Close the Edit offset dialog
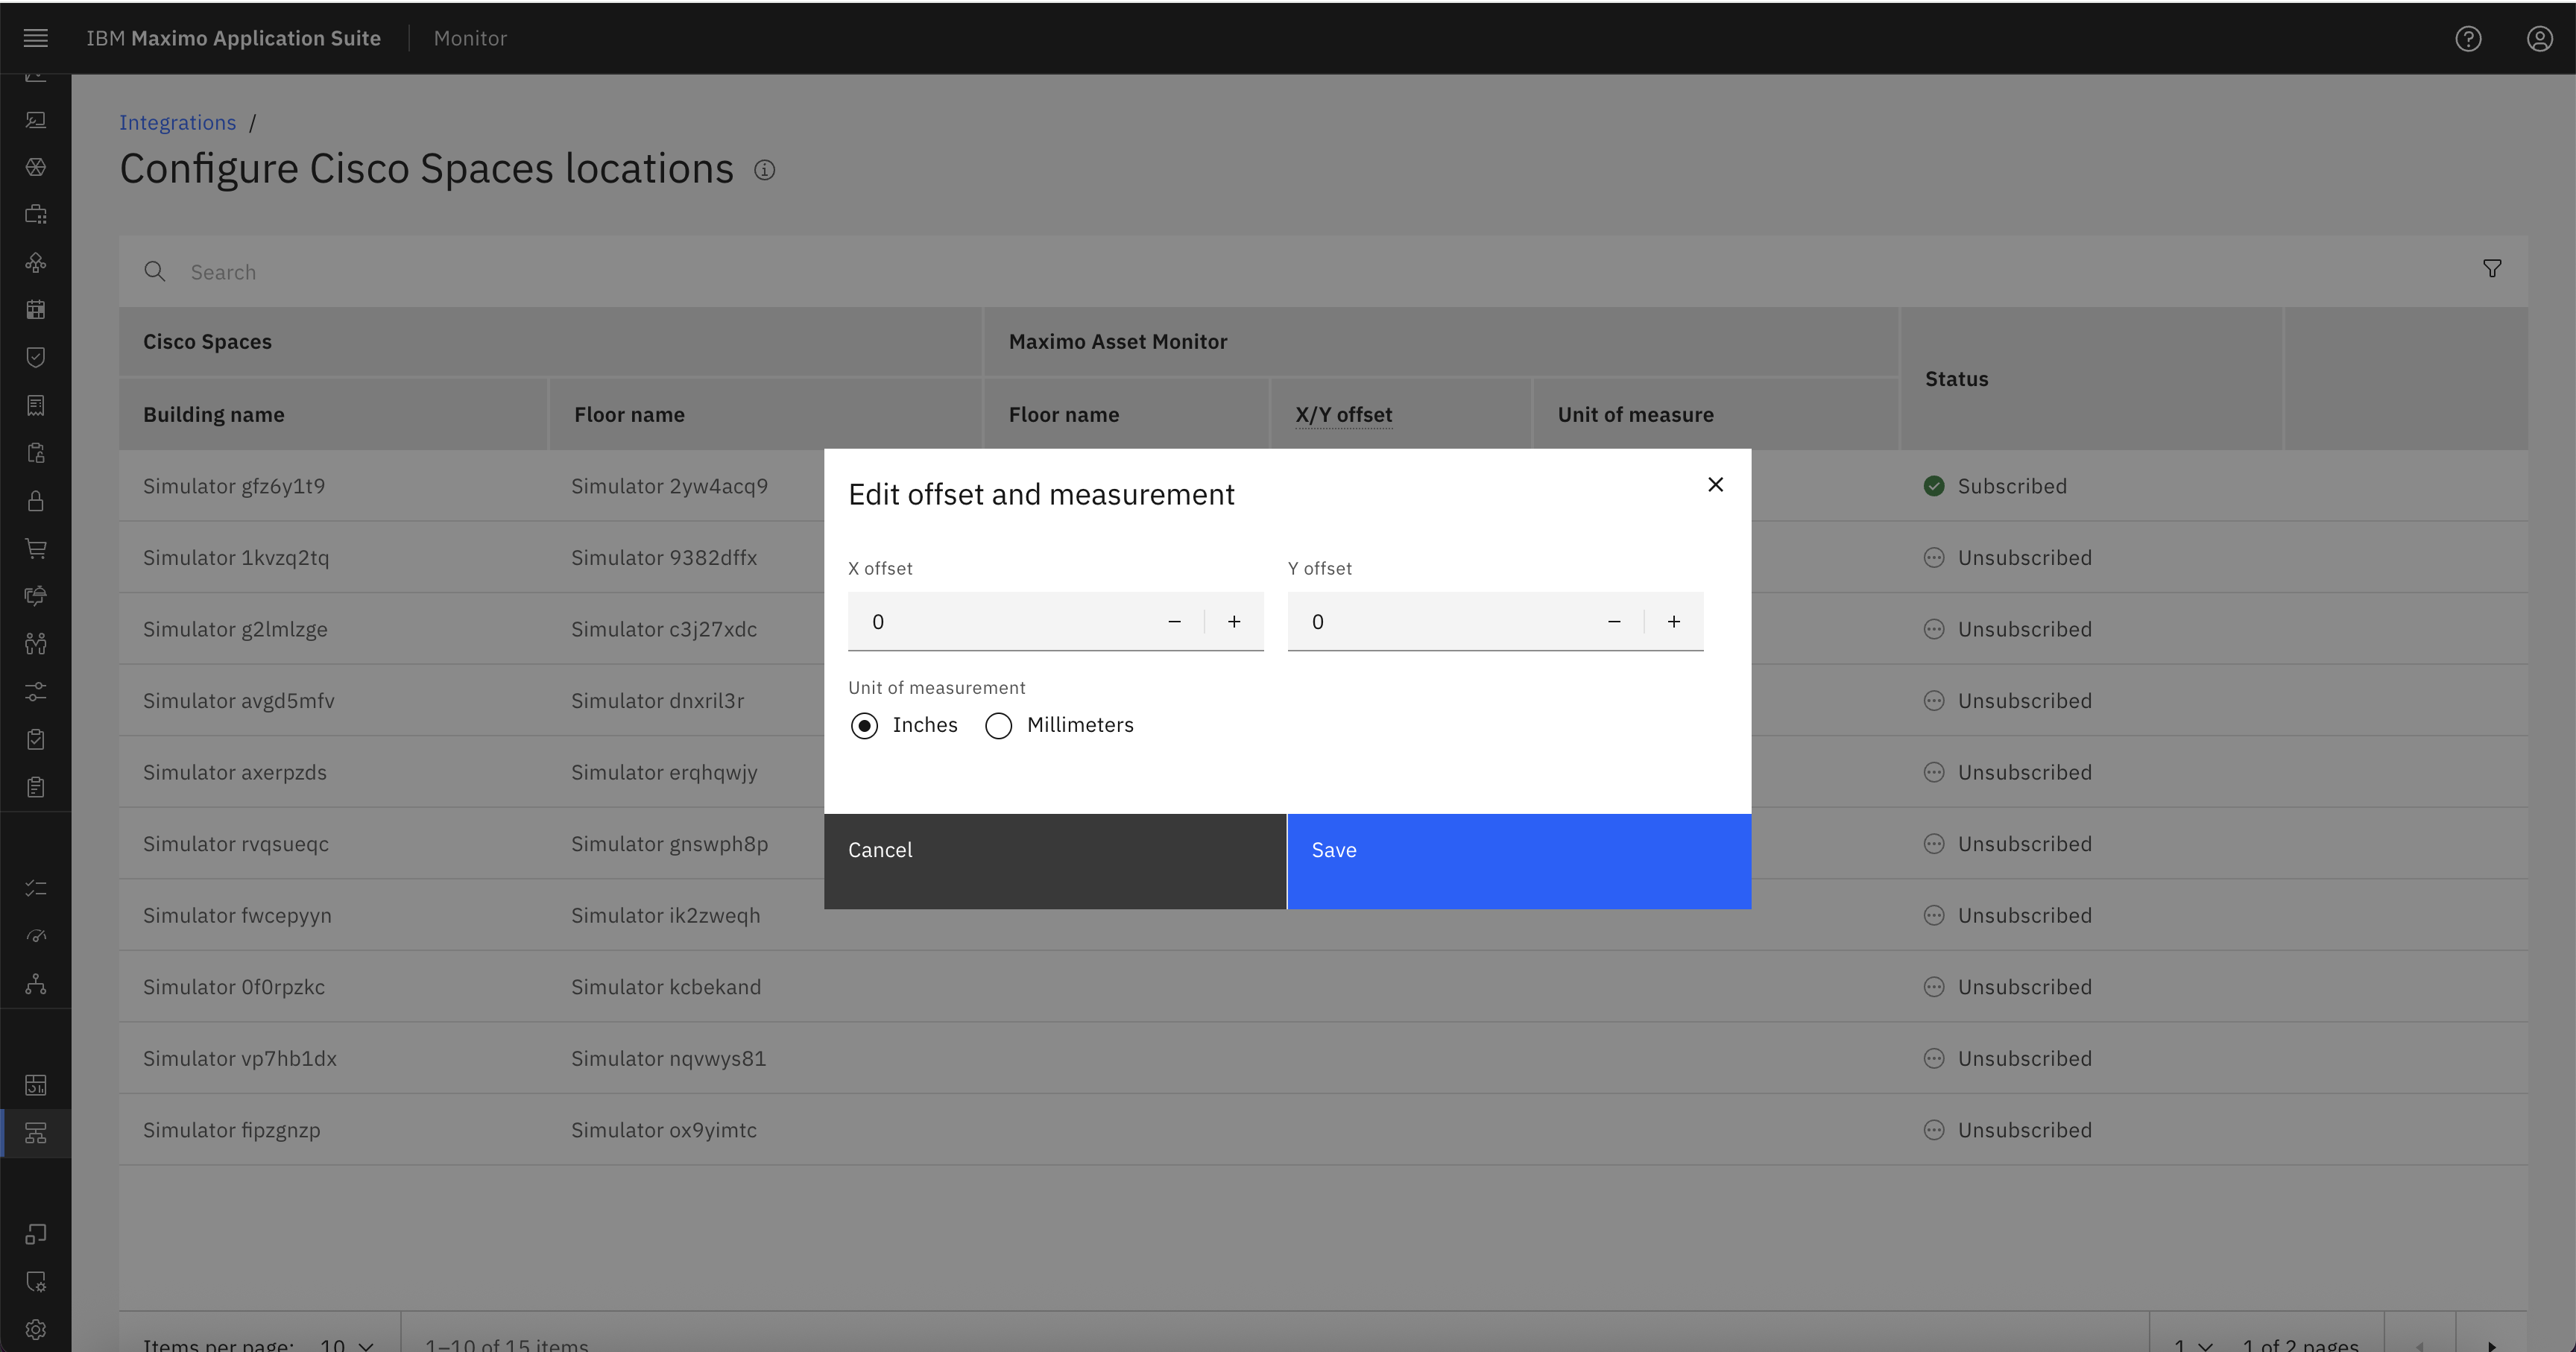 [x=1715, y=485]
